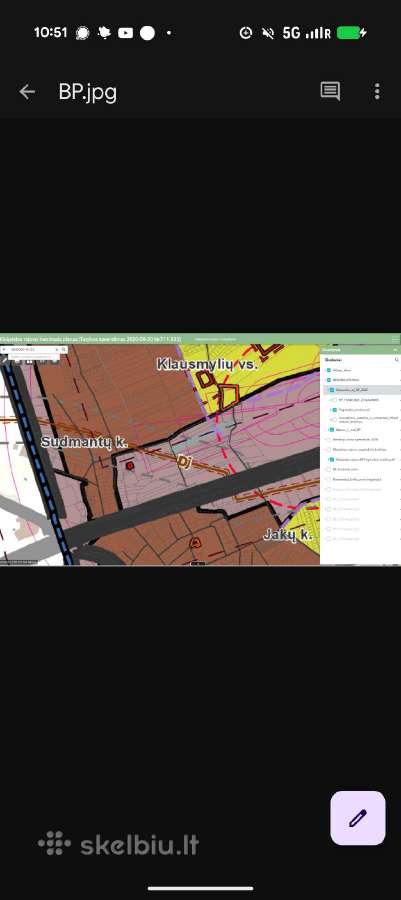Tap the skelbiu.lt watermark logo

point(118,844)
